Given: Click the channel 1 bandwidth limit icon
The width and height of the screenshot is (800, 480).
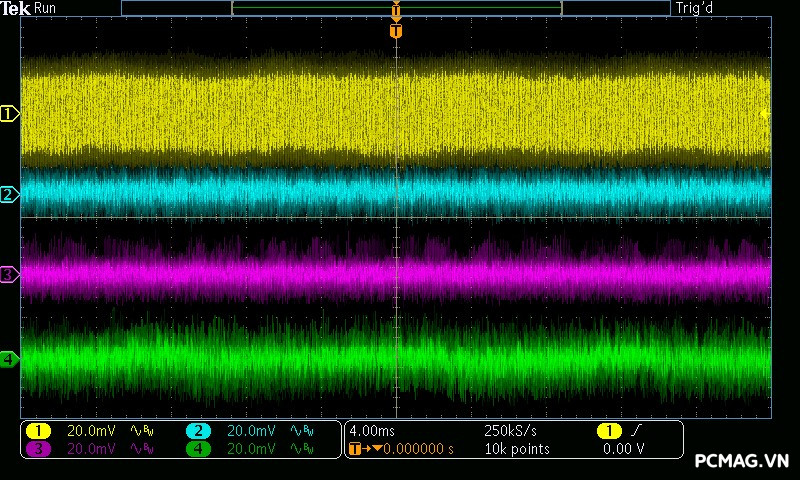Looking at the screenshot, I should (142, 431).
